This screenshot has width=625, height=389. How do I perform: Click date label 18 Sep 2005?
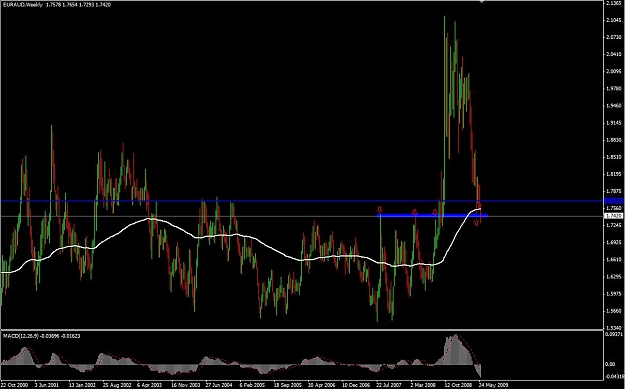point(287,385)
